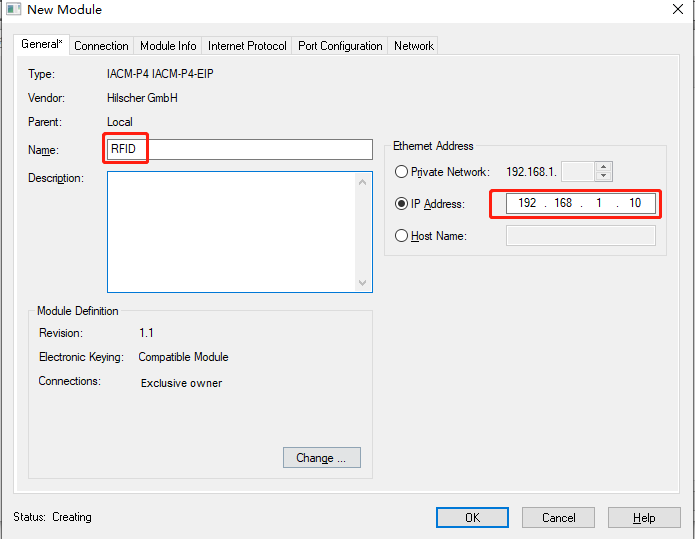Image resolution: width=695 pixels, height=539 pixels.
Task: Select the IP Address radio option
Action: pos(402,204)
